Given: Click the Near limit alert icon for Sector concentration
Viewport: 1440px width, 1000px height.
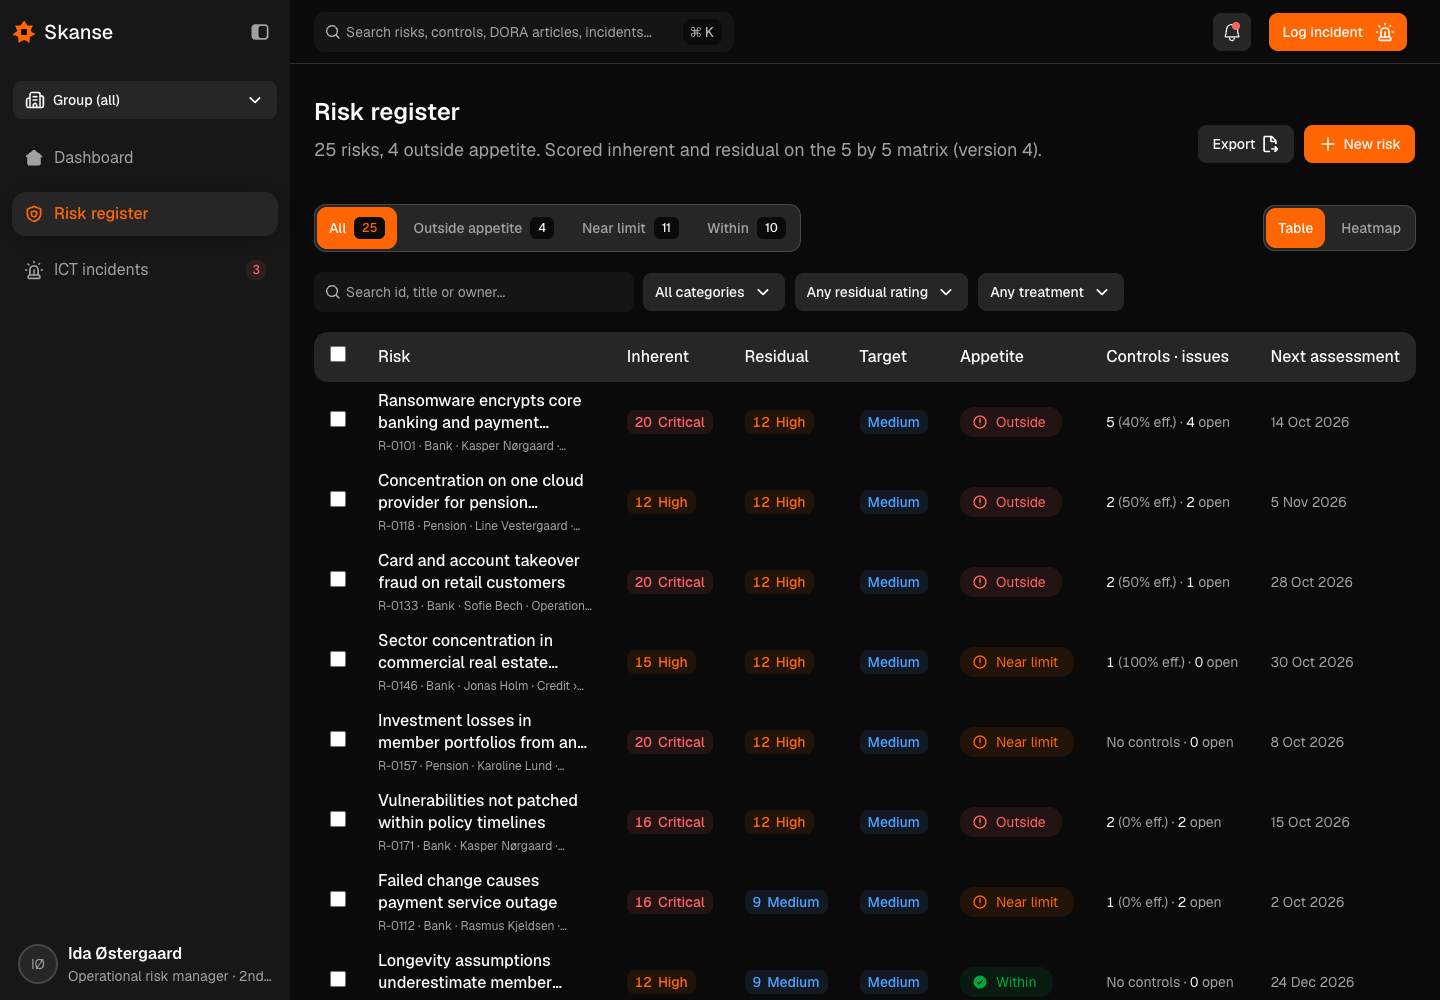Looking at the screenshot, I should [980, 662].
